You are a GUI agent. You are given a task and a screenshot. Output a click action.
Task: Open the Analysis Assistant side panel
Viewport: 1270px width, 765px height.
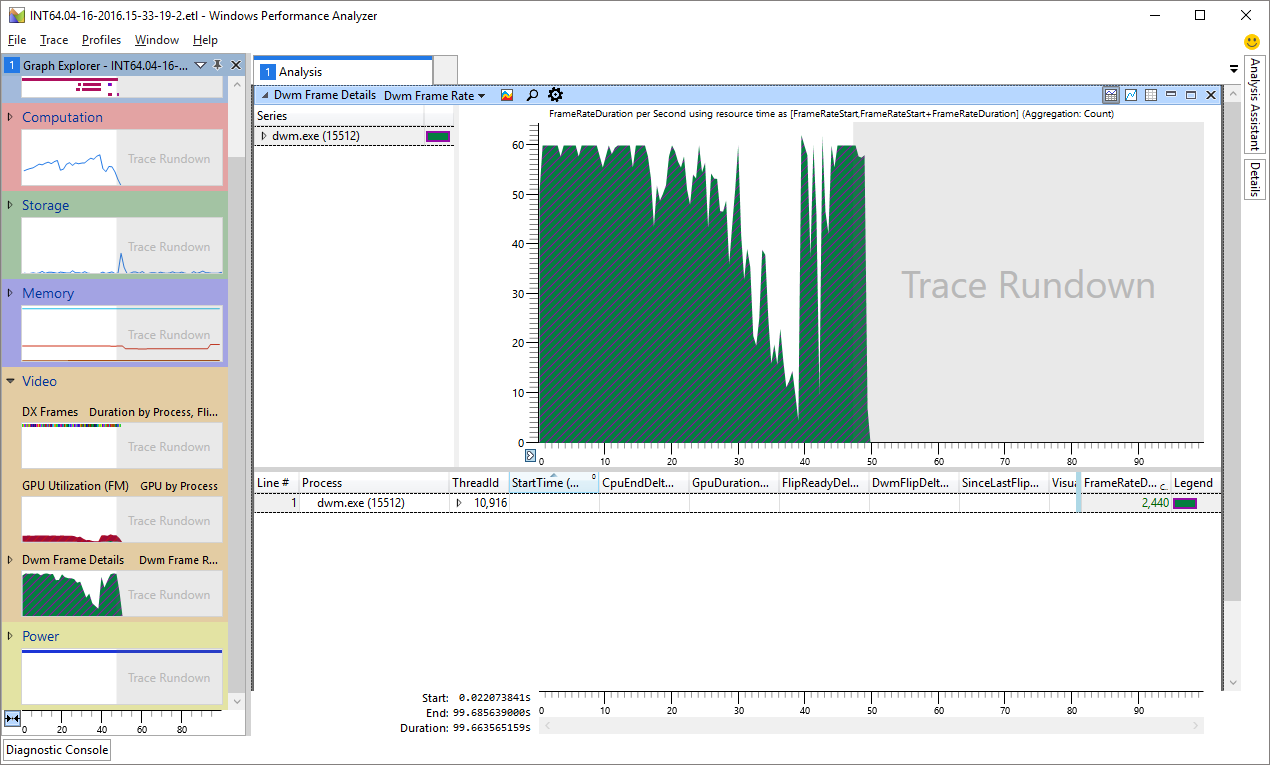[x=1254, y=103]
